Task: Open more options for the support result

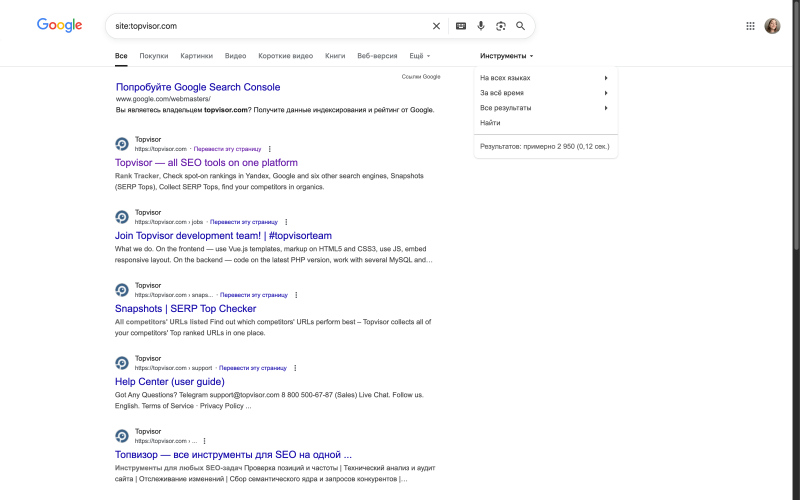Action: click(295, 368)
